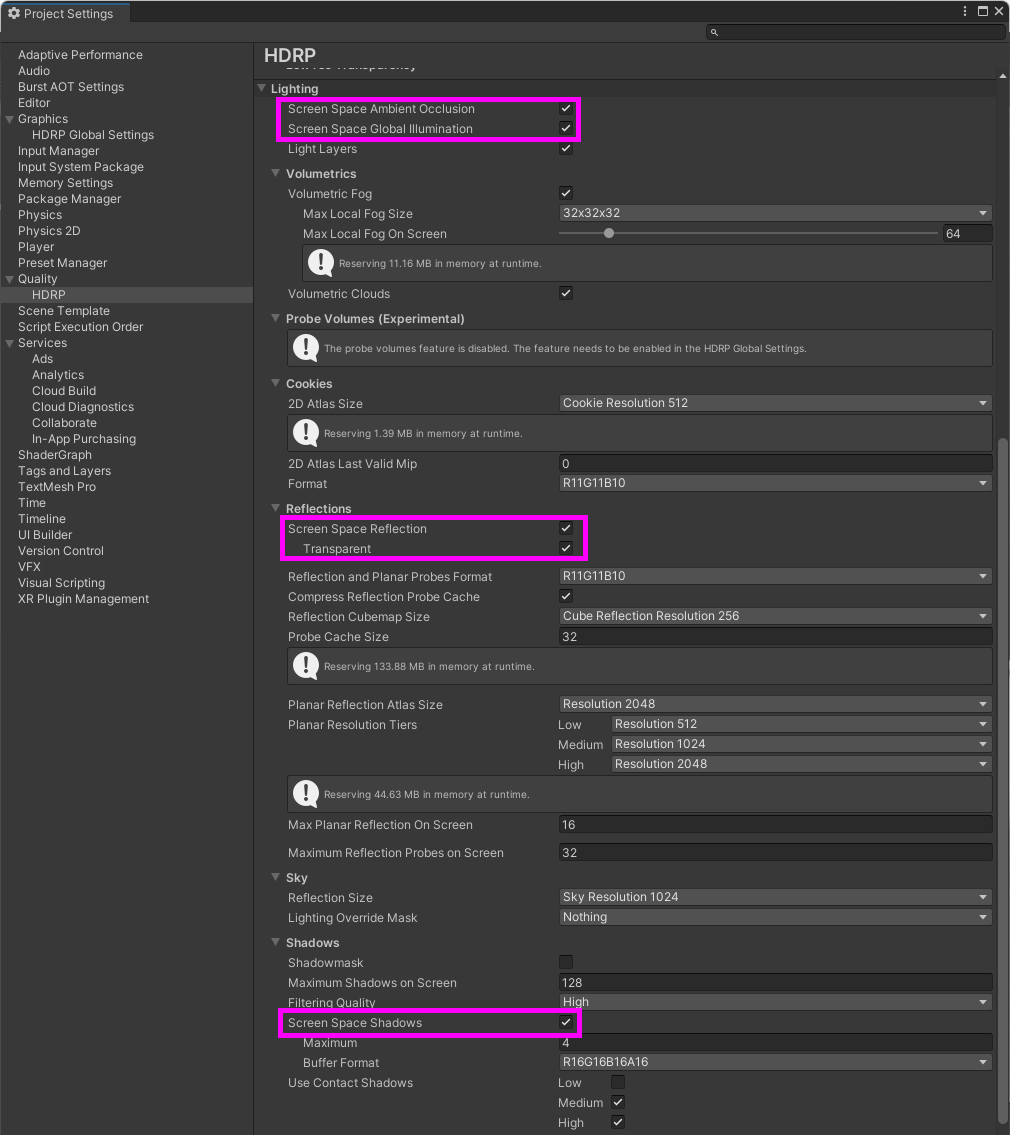Open Reflection and Planar Probes Format dropdown
Viewport: 1010px width, 1135px height.
[775, 576]
